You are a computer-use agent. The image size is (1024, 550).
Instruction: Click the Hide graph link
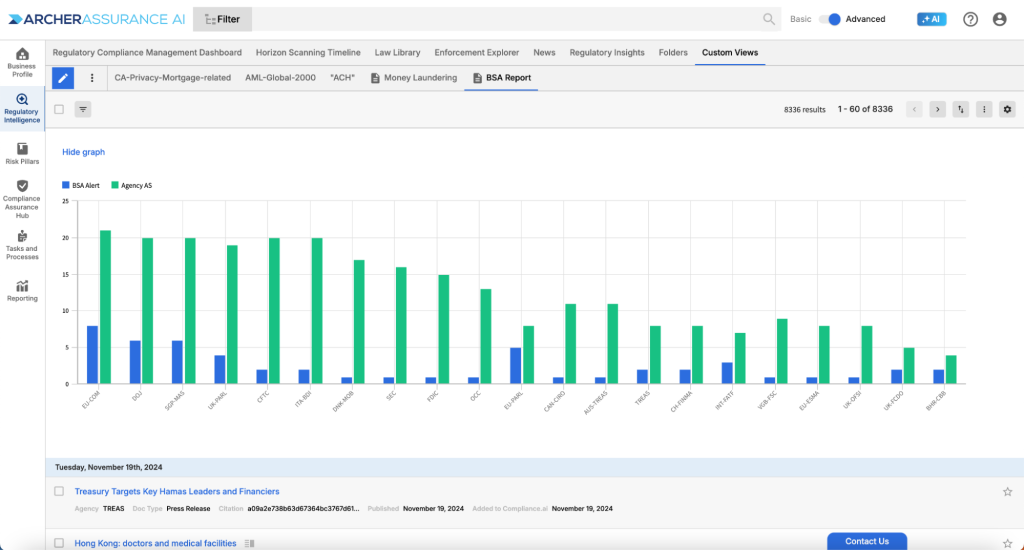[84, 152]
